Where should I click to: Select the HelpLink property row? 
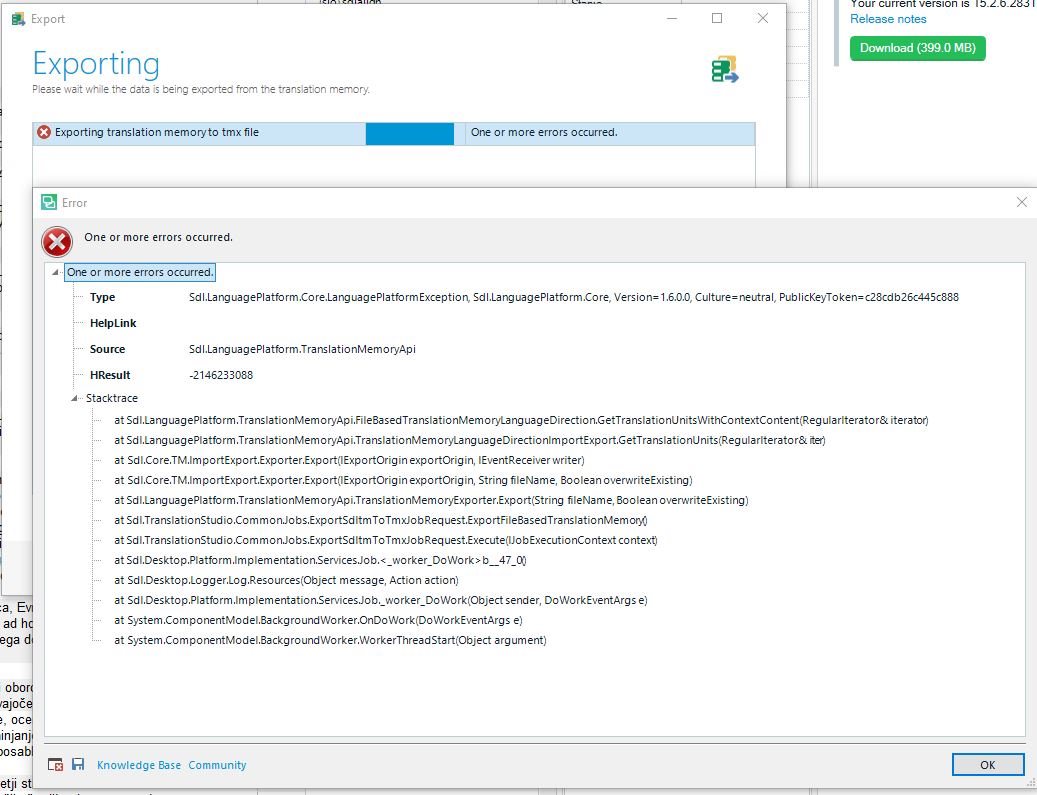point(113,323)
